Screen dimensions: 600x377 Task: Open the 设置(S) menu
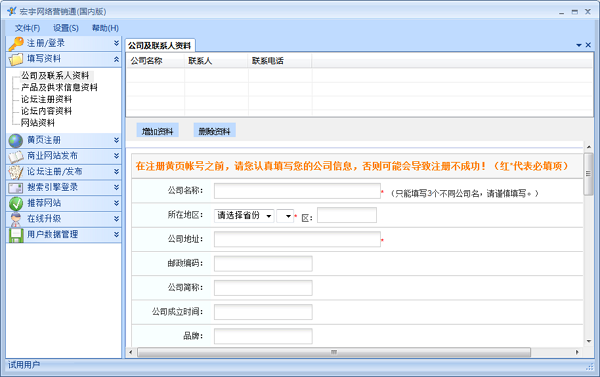(66, 28)
